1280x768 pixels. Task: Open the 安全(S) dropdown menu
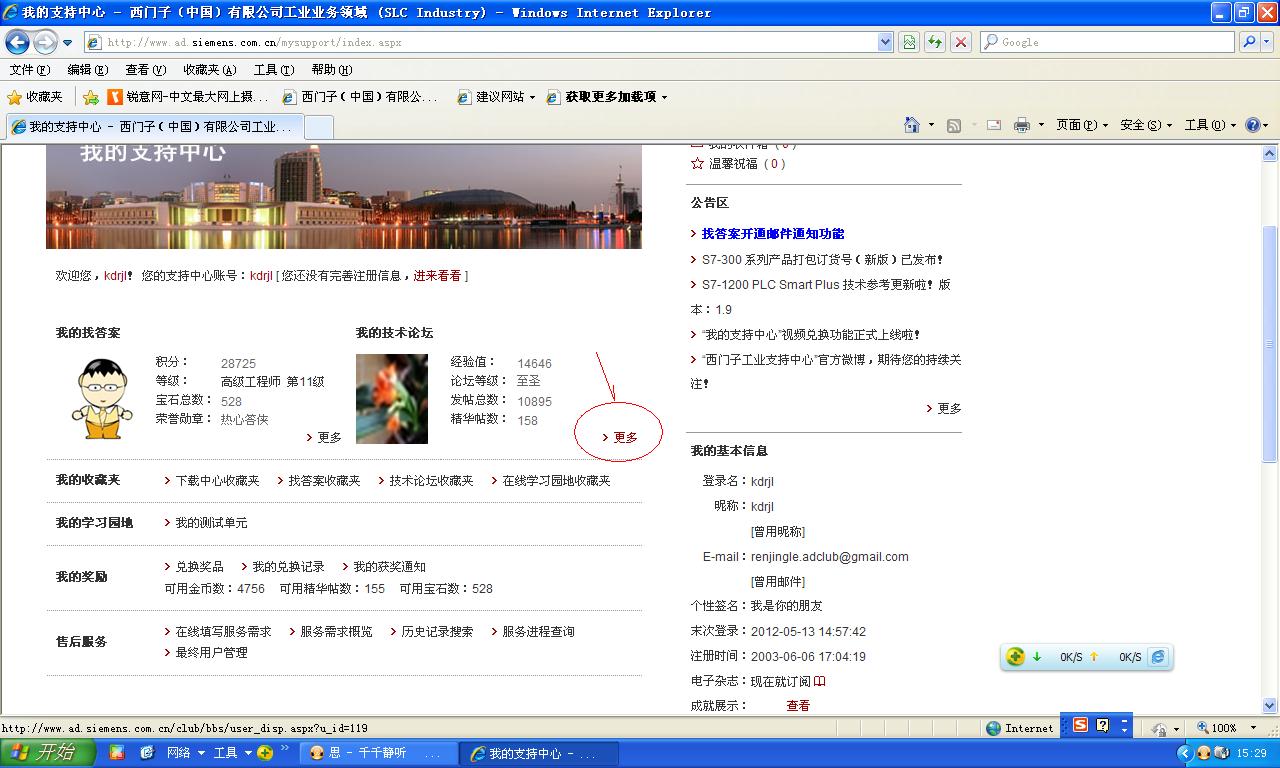(x=1146, y=125)
